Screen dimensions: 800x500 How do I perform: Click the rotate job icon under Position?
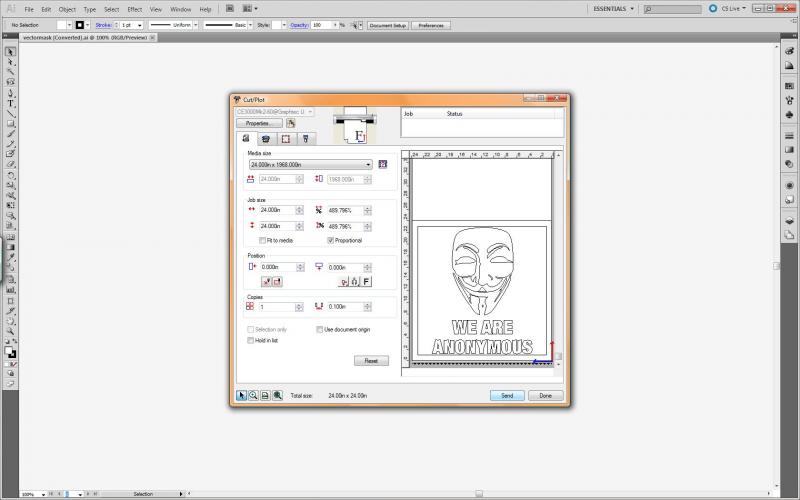[343, 282]
